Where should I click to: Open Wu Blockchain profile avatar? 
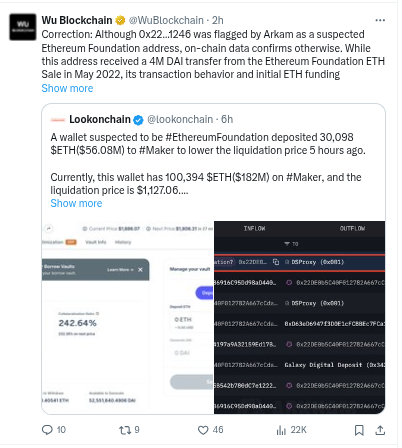[23, 27]
